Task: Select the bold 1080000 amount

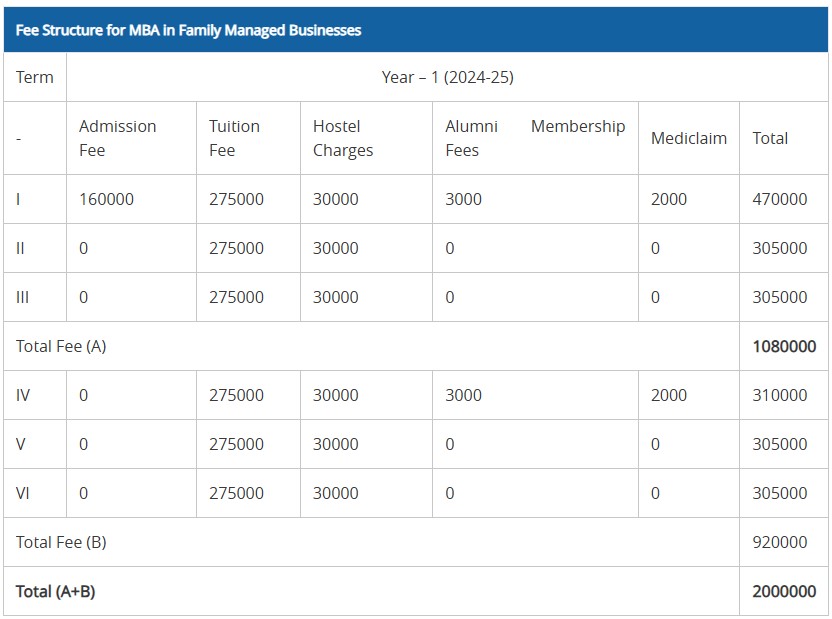Action: click(x=784, y=346)
